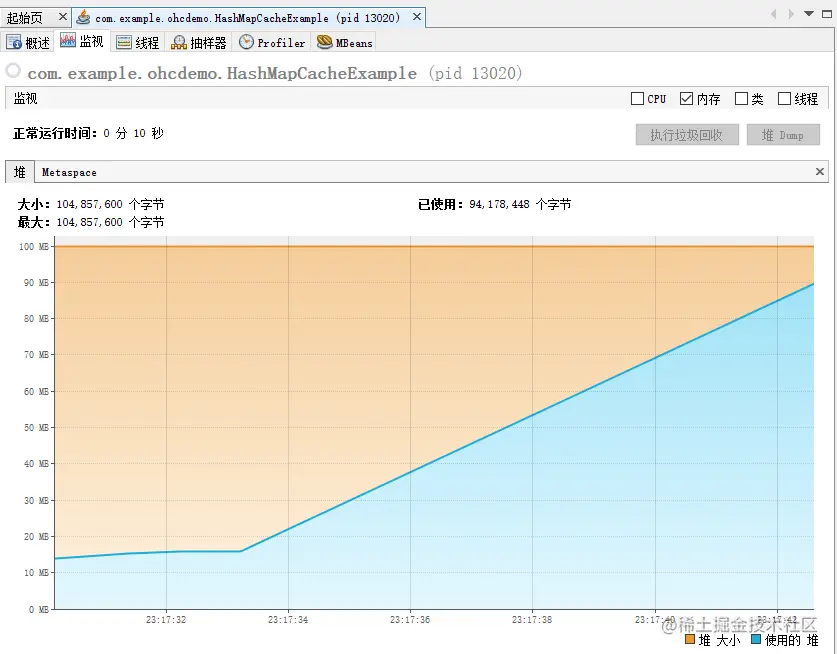
Task: Select the 堆 heap sub-tab
Action: tap(20, 172)
